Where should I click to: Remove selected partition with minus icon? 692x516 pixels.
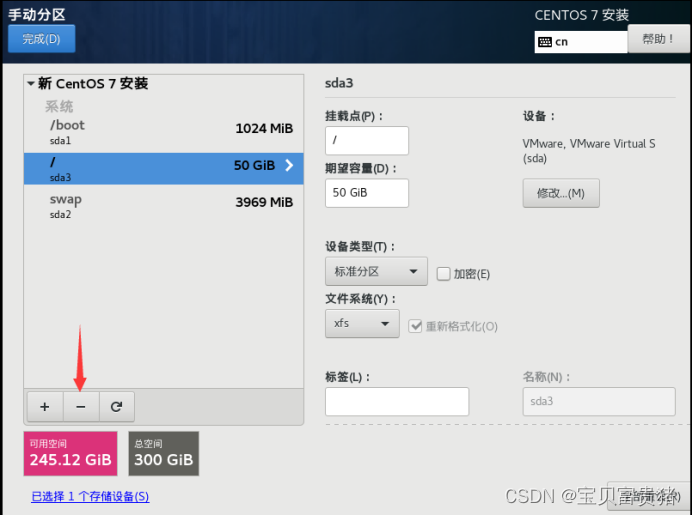click(81, 407)
